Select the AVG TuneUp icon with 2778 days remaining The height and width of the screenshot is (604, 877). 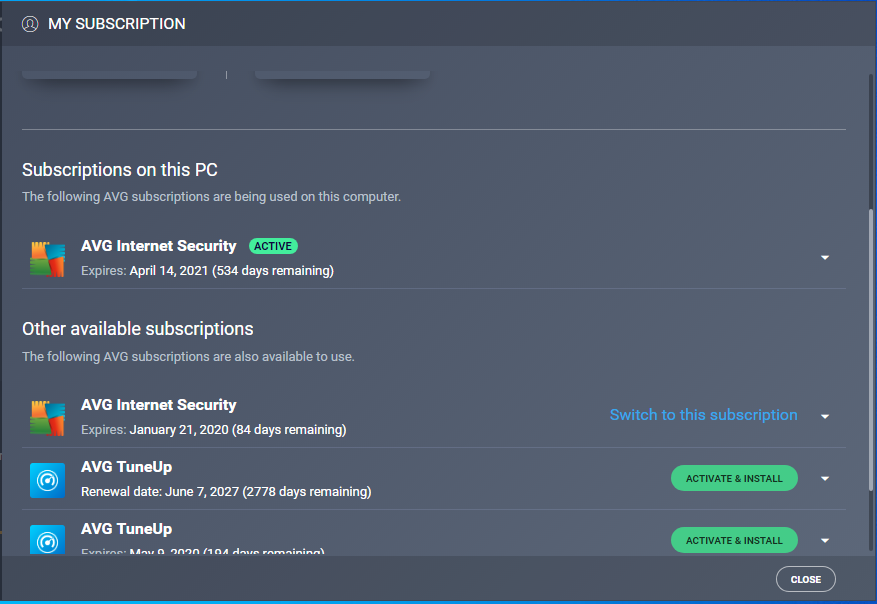click(47, 478)
